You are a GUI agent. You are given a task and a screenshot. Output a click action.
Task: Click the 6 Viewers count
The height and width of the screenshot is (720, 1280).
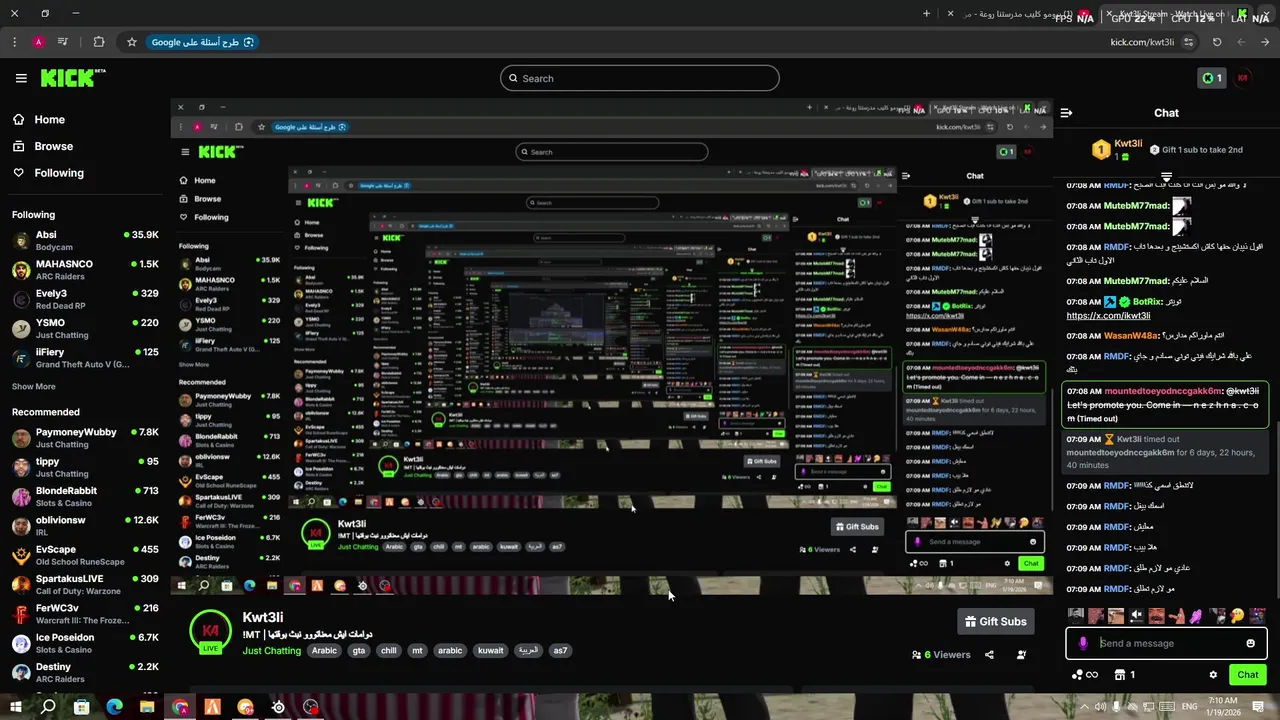coord(940,655)
